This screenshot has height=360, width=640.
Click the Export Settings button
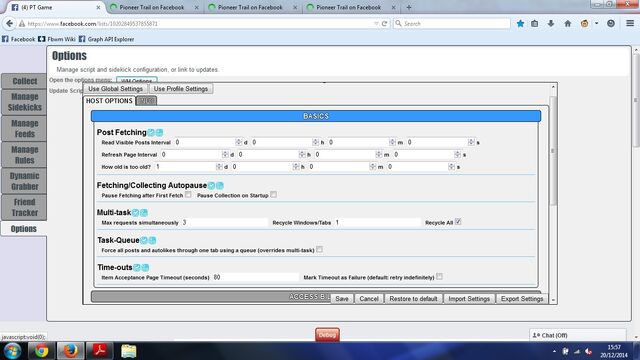tap(522, 299)
